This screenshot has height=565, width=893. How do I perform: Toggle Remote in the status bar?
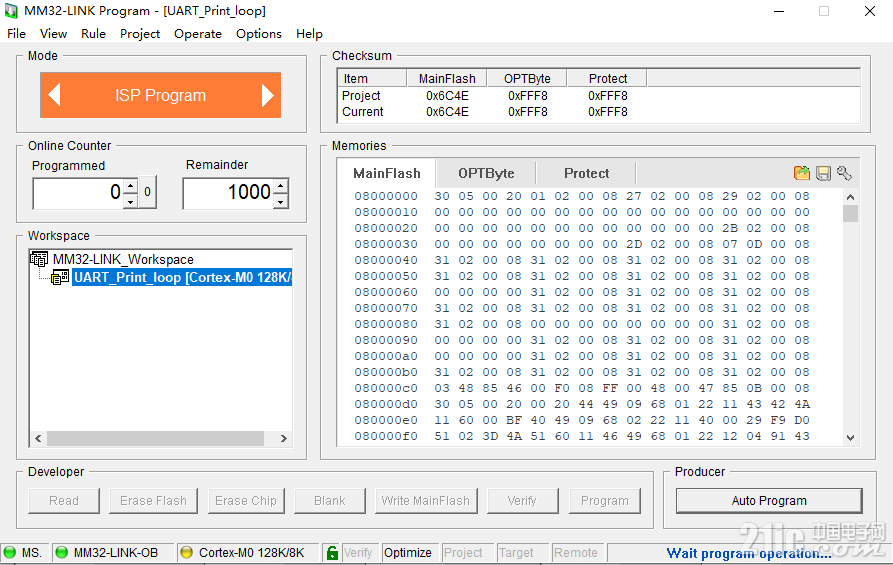coord(576,552)
